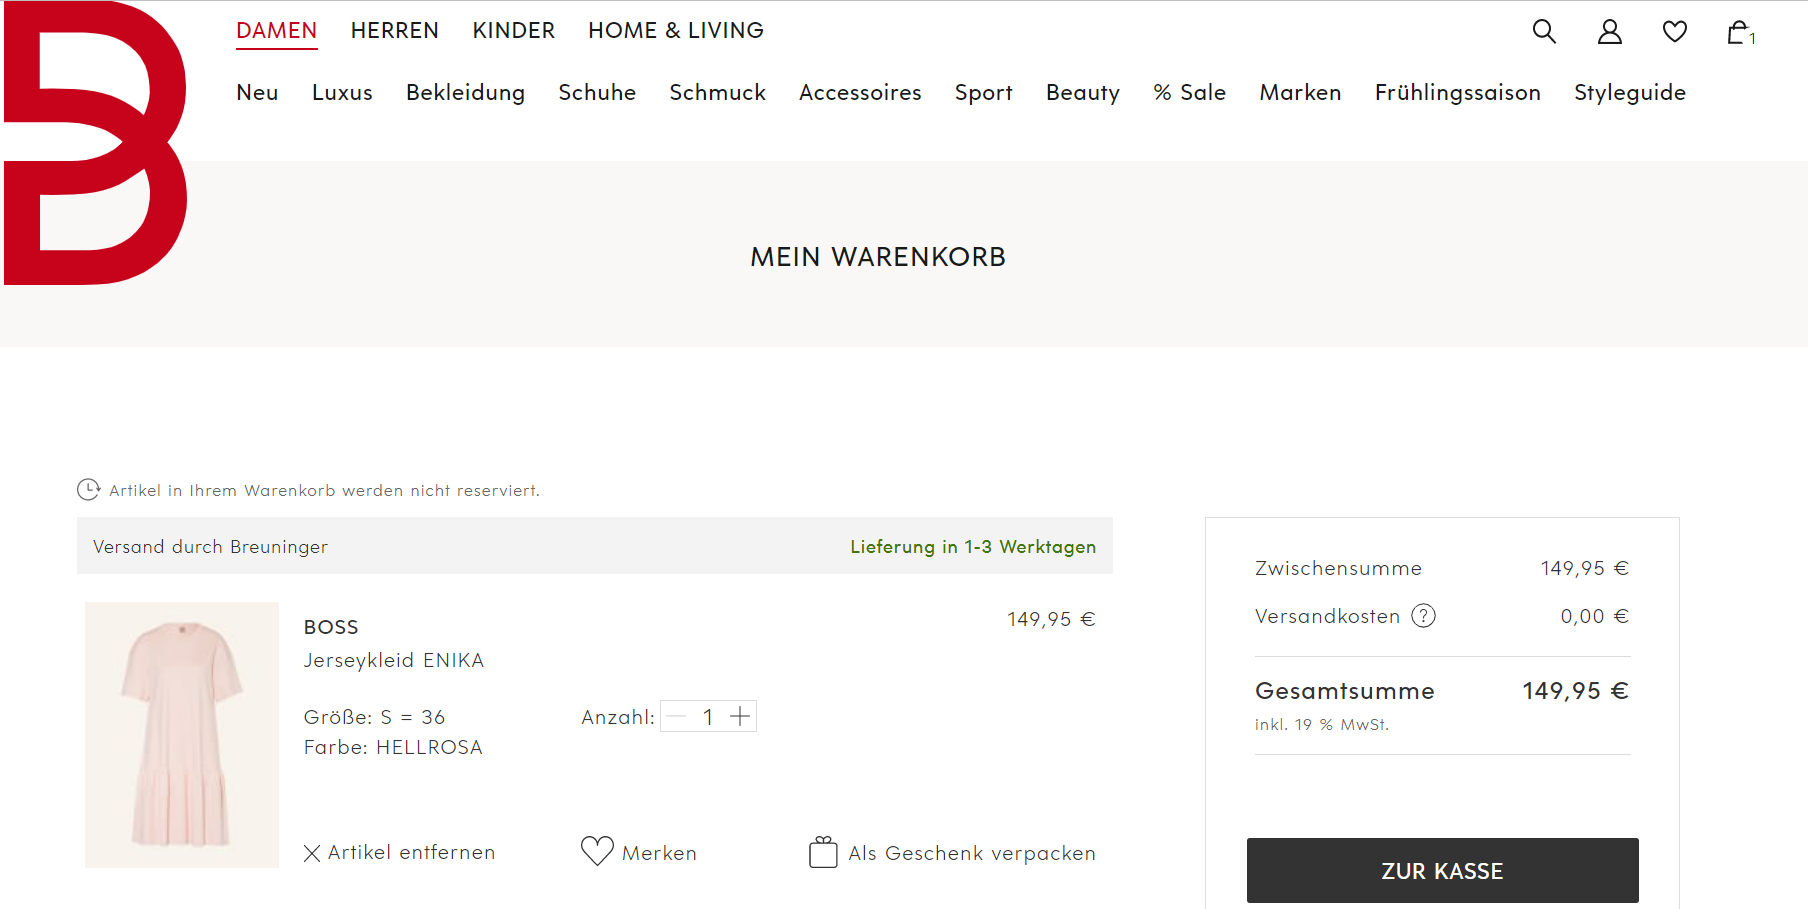1808x909 pixels.
Task: Click the Versand durch Breuninger text
Action: point(210,546)
